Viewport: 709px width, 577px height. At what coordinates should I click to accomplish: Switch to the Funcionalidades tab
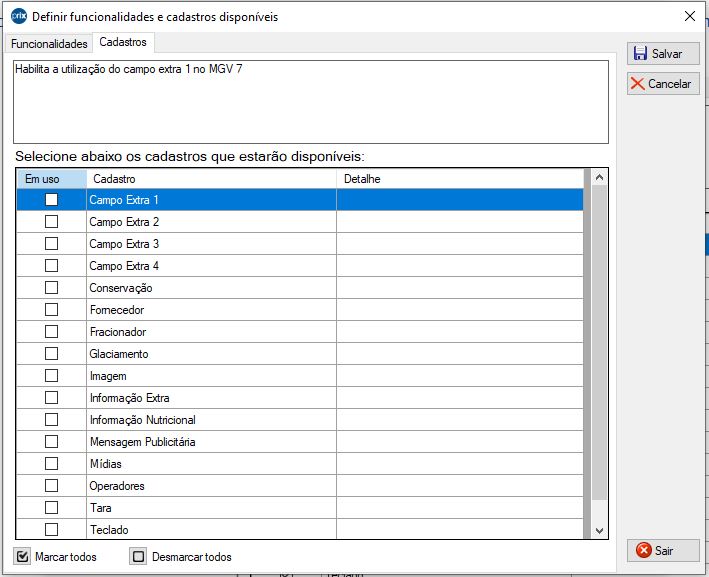tap(49, 44)
